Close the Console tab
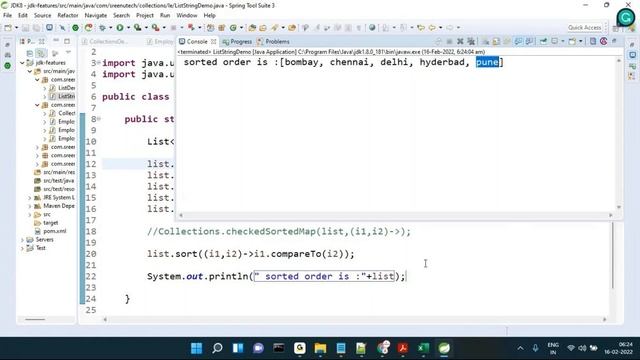The width and height of the screenshot is (640, 360). (213, 42)
